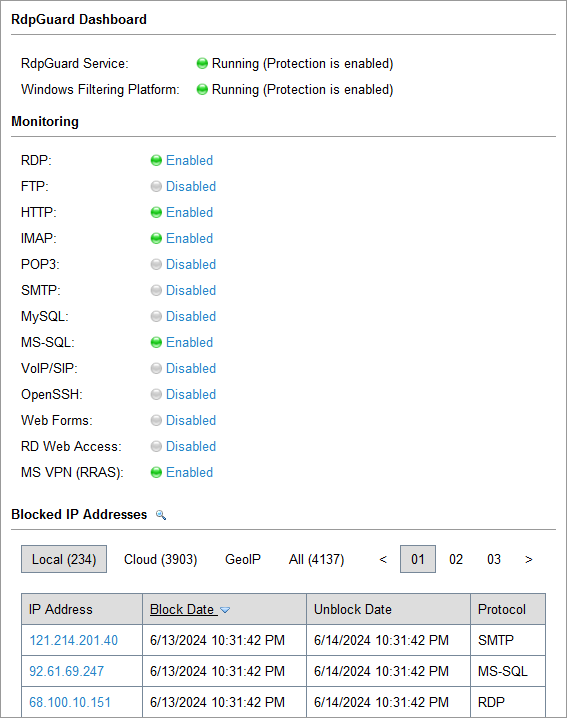Enable POP3 monitoring via Disabled link
This screenshot has width=567, height=718.
coord(191,264)
